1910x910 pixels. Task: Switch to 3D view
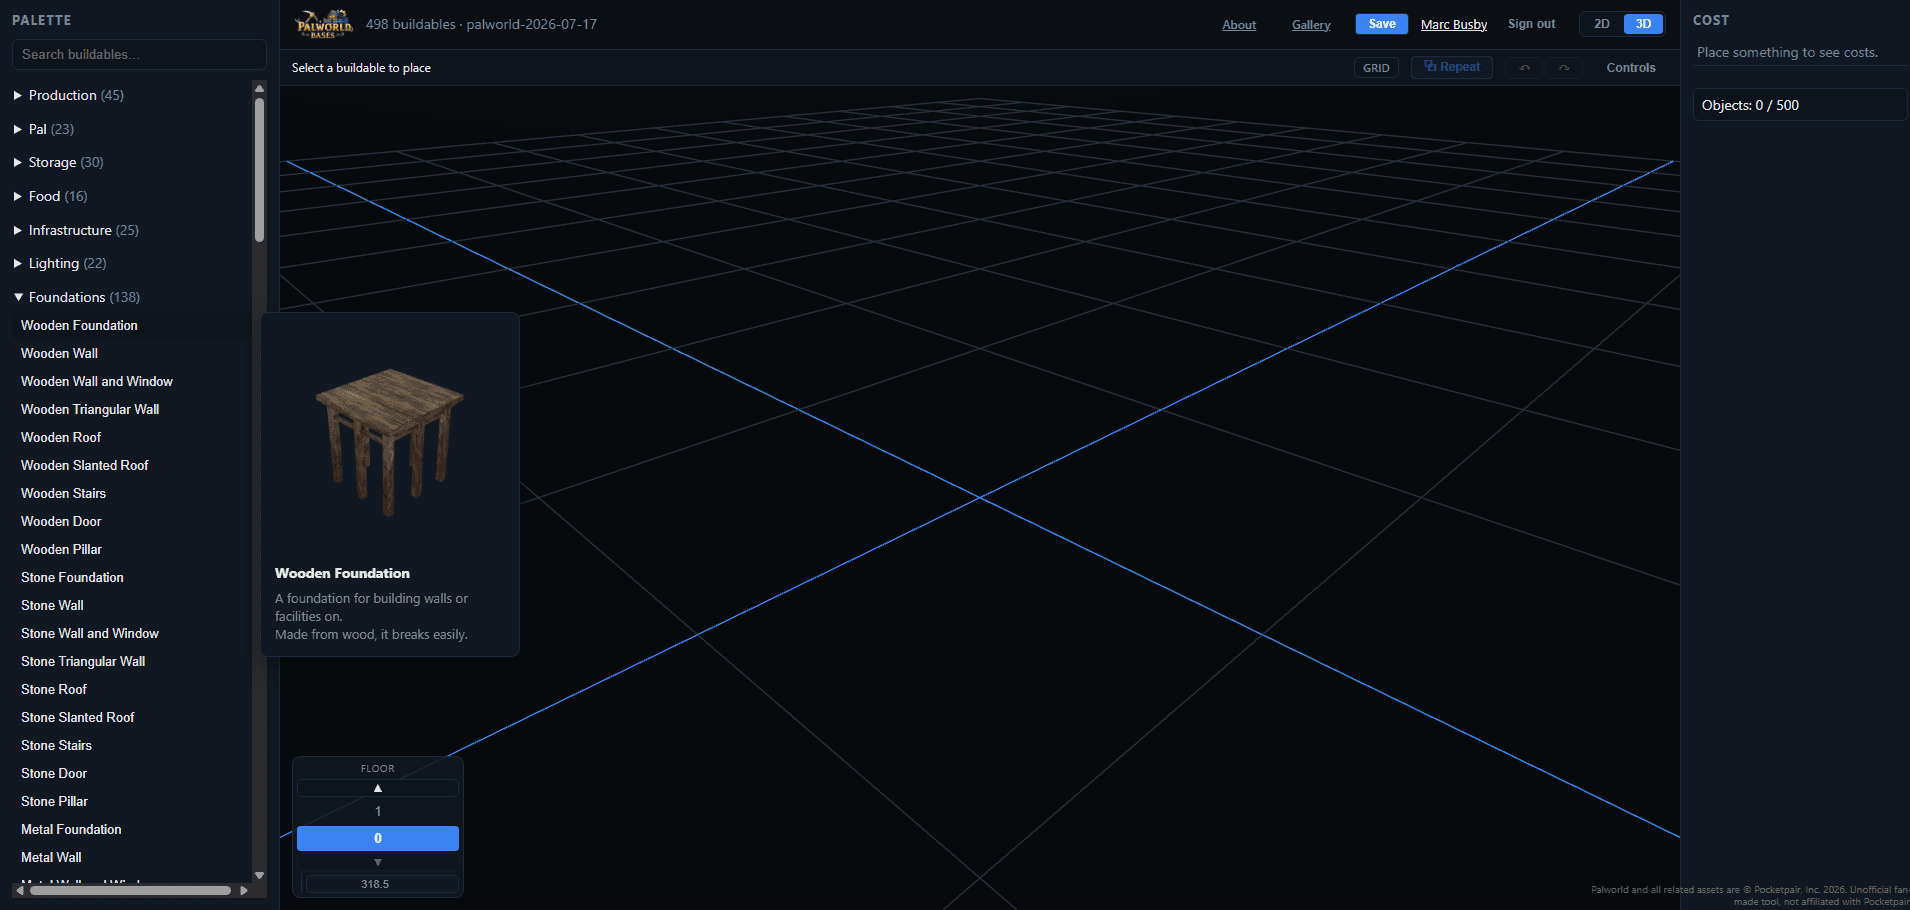(1643, 24)
